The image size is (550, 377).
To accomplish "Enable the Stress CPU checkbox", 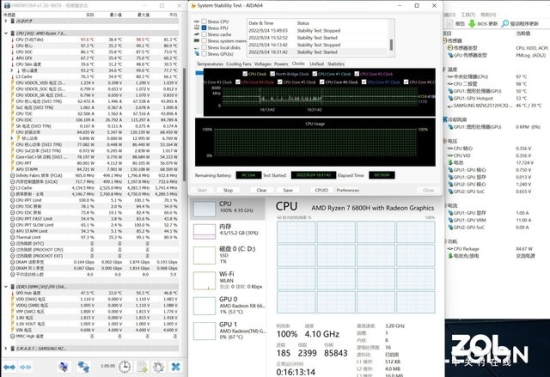I will click(204, 21).
